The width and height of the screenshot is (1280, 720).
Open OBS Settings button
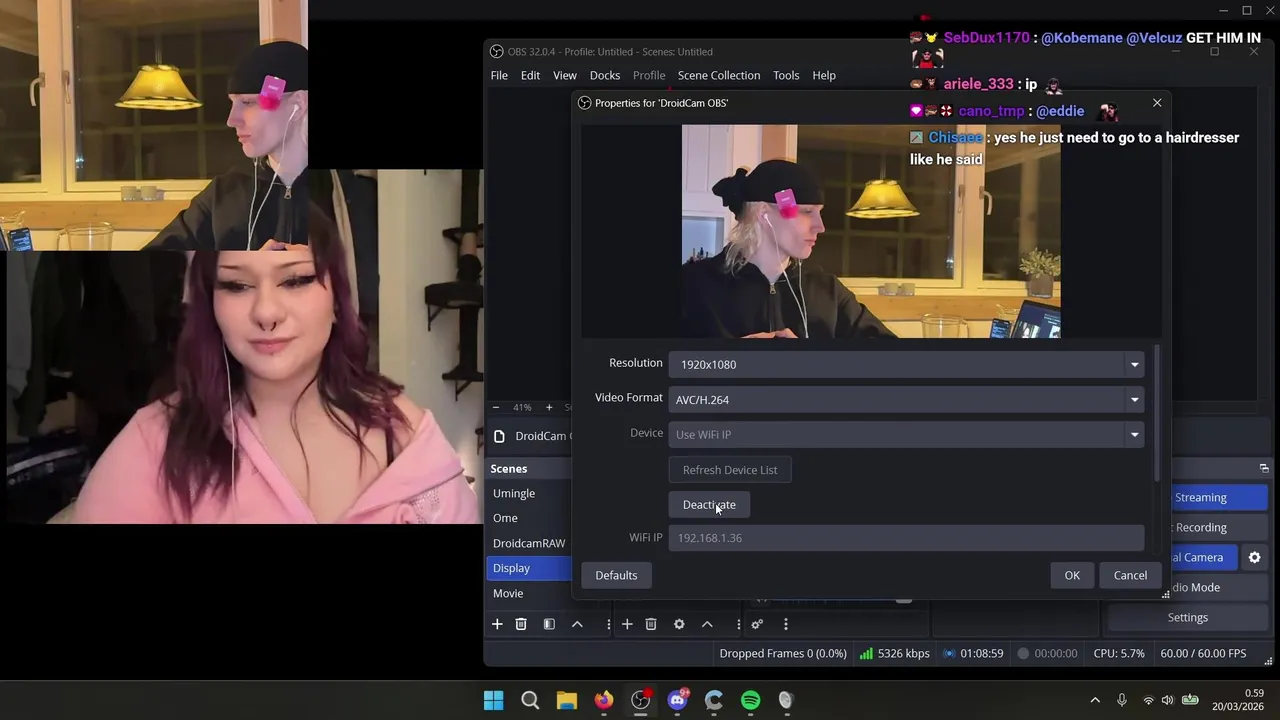(1188, 617)
